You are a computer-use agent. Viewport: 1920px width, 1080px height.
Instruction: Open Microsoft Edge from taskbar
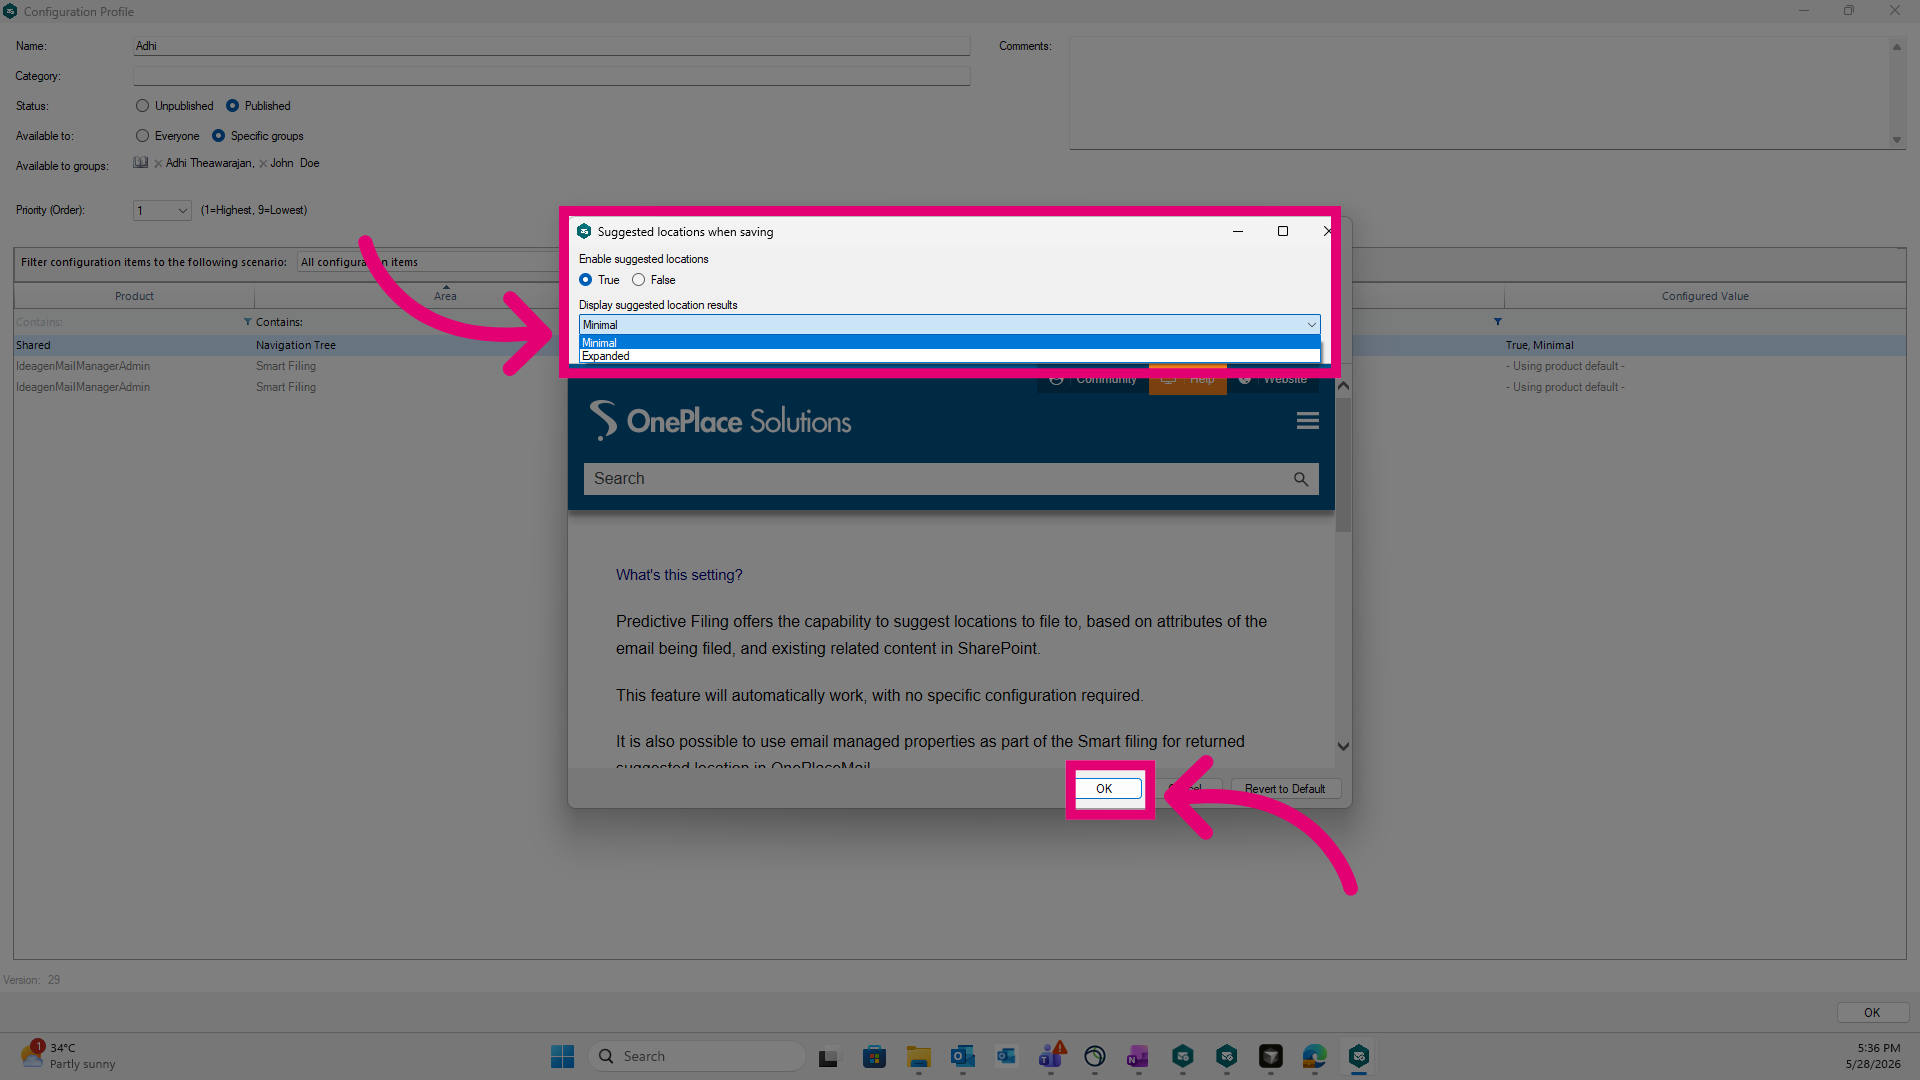[x=1314, y=1057]
